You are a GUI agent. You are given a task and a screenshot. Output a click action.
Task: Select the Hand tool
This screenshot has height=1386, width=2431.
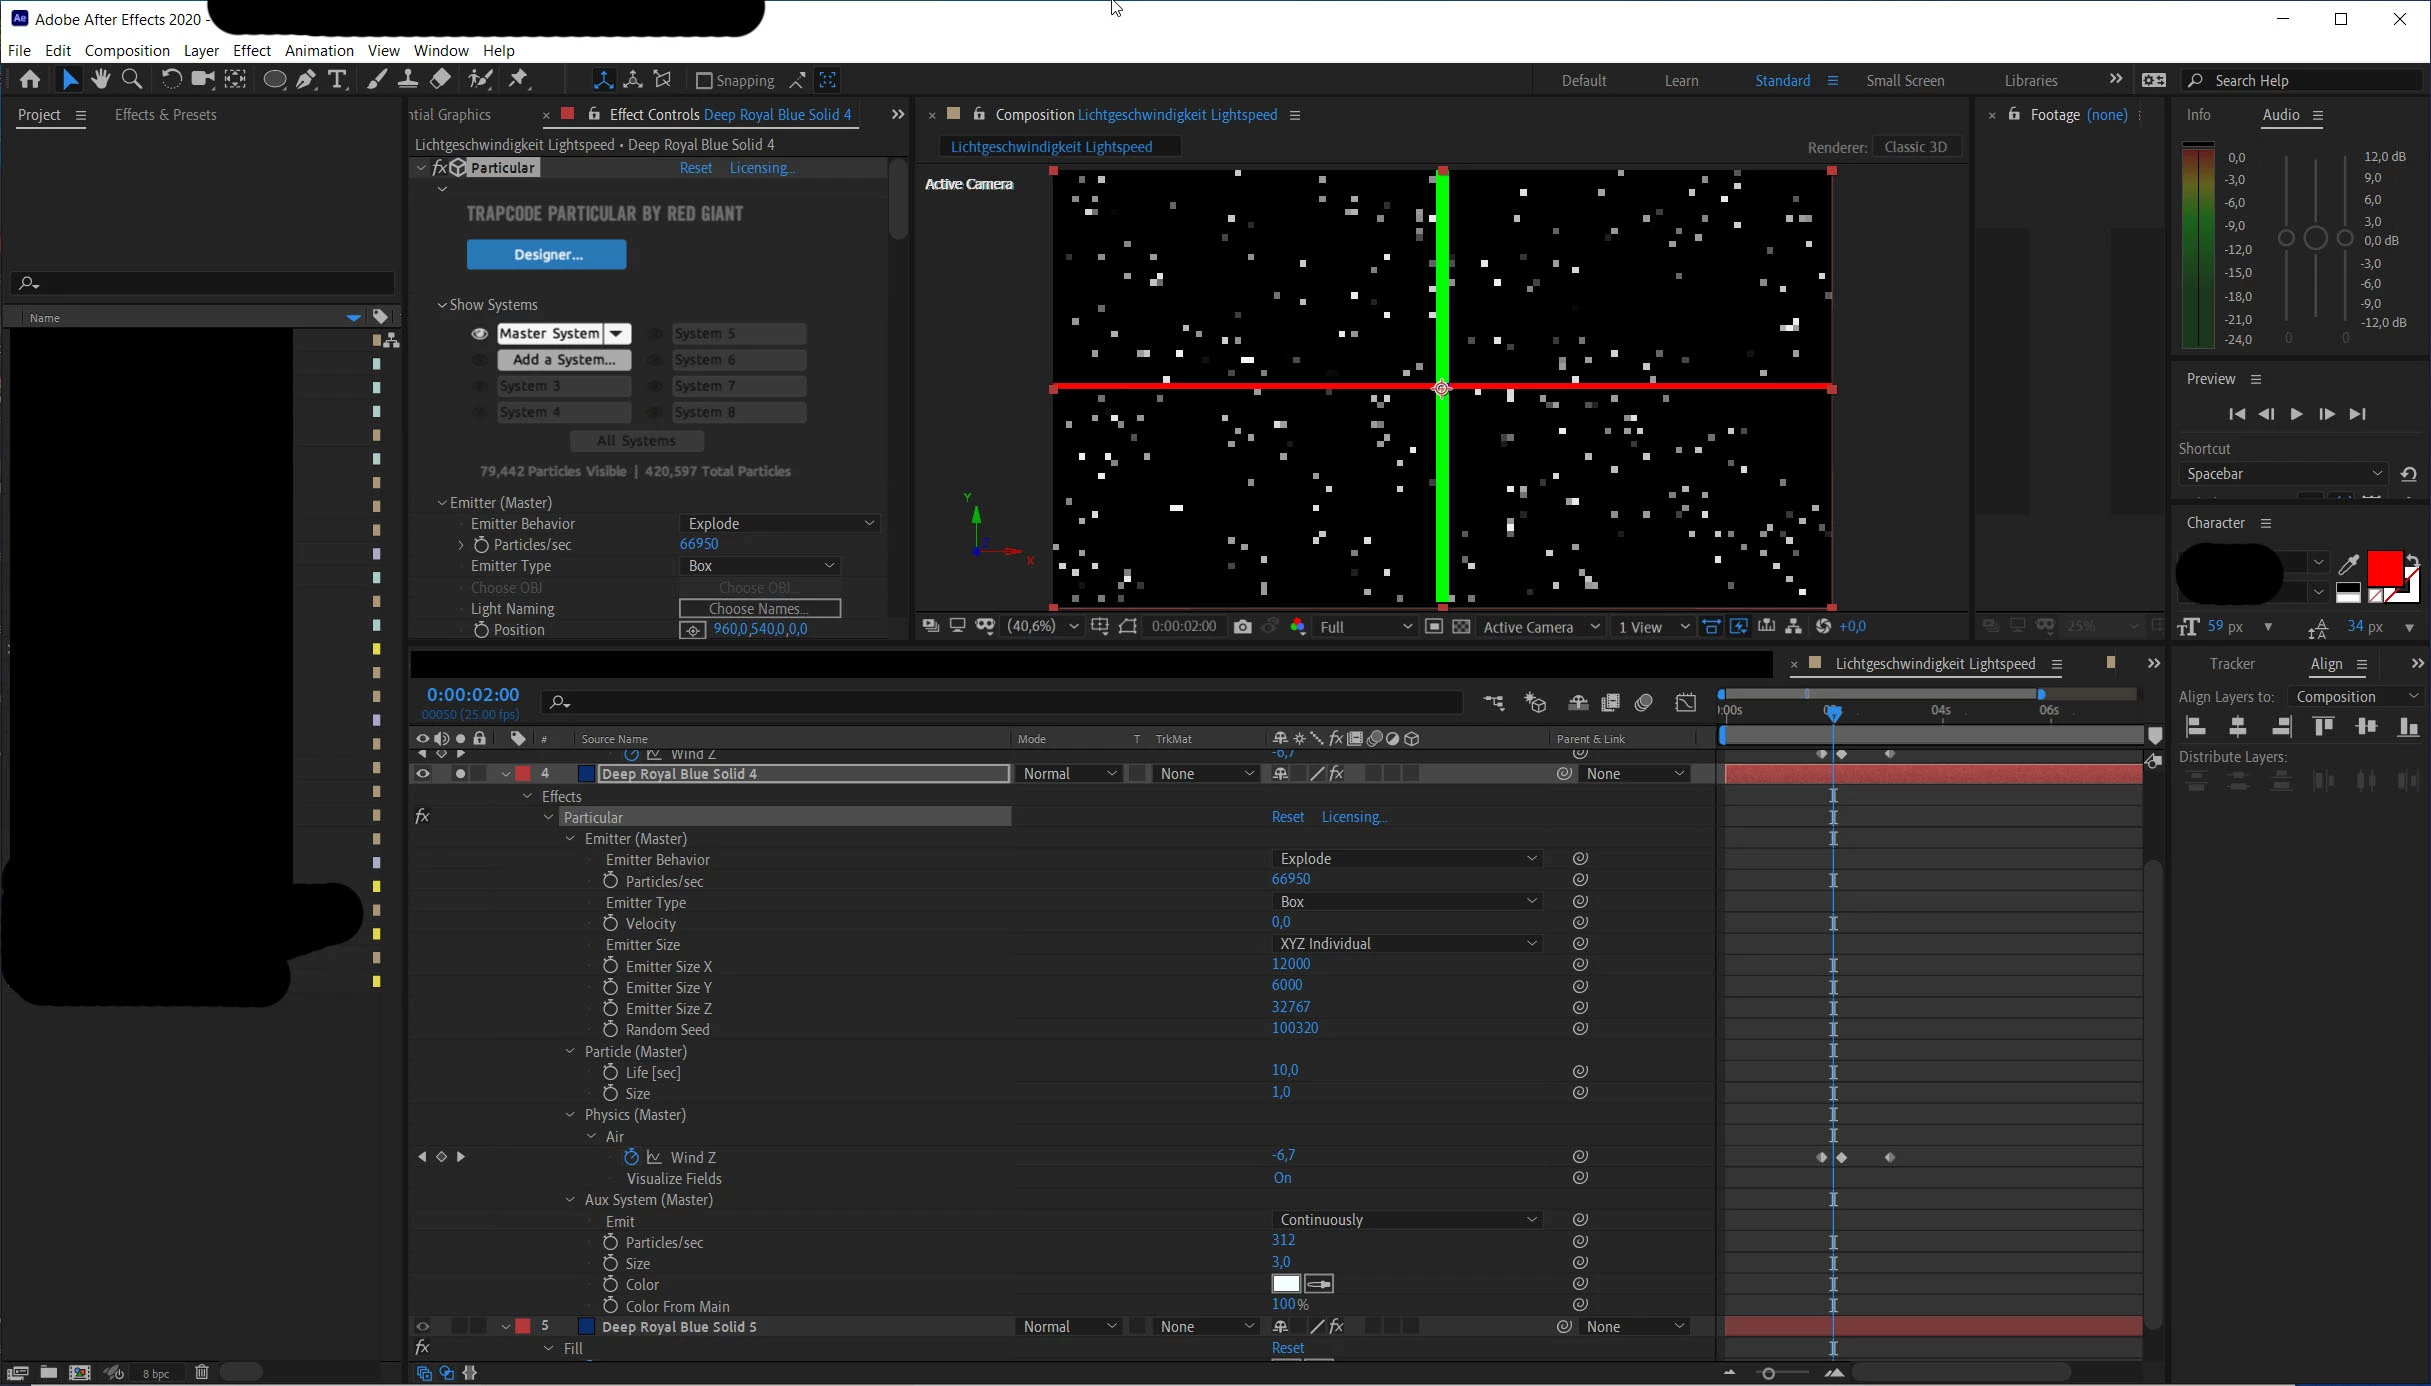click(100, 79)
